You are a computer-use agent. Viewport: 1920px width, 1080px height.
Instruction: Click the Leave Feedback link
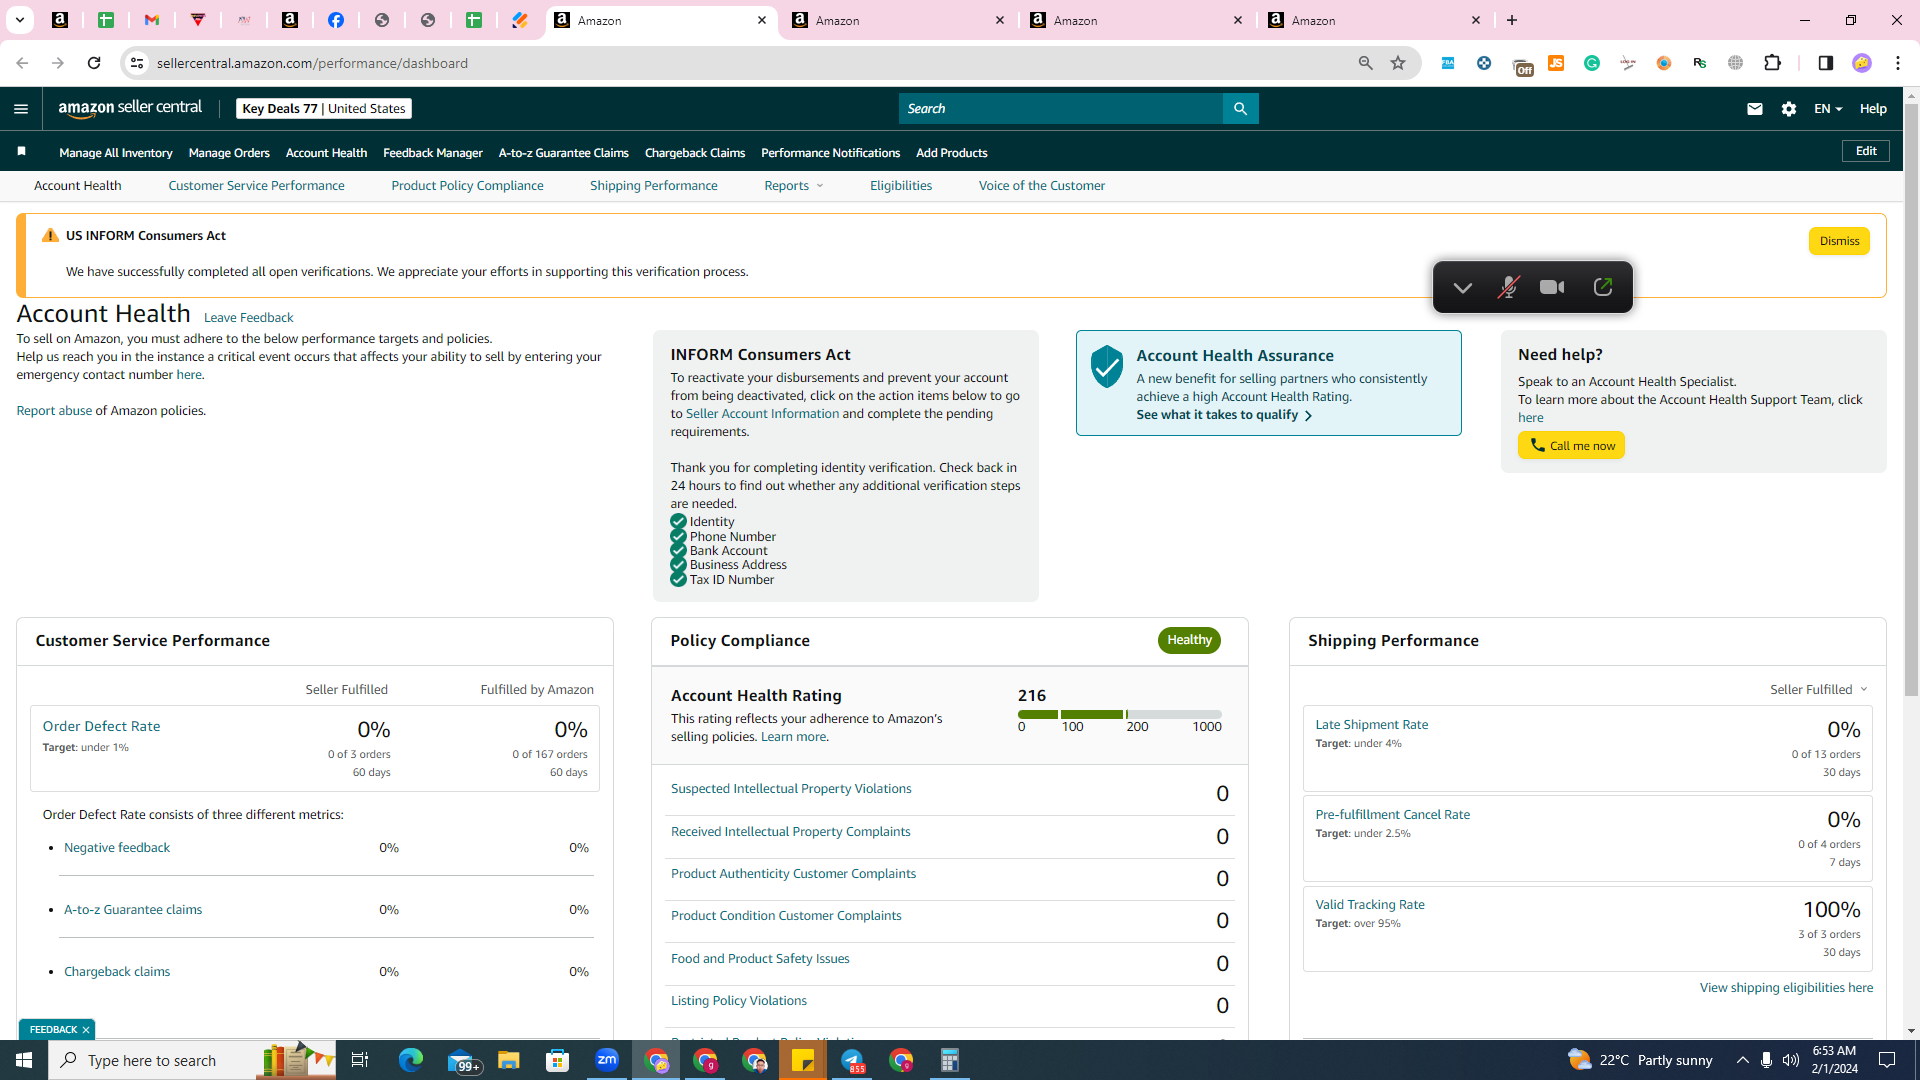tap(249, 318)
